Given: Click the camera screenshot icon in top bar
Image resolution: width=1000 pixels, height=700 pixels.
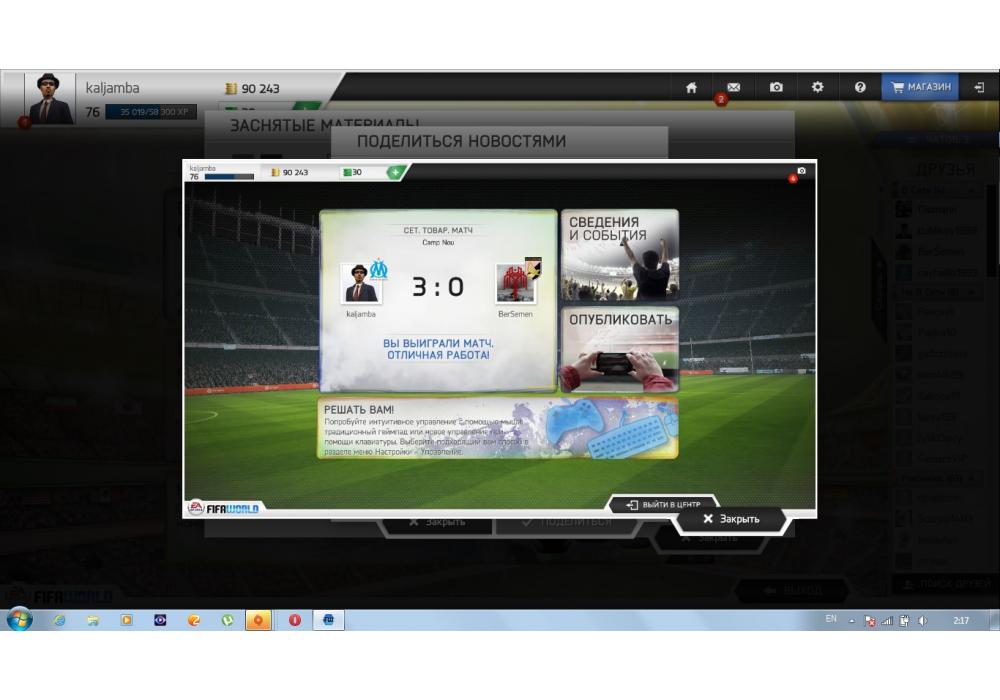Looking at the screenshot, I should [x=776, y=88].
